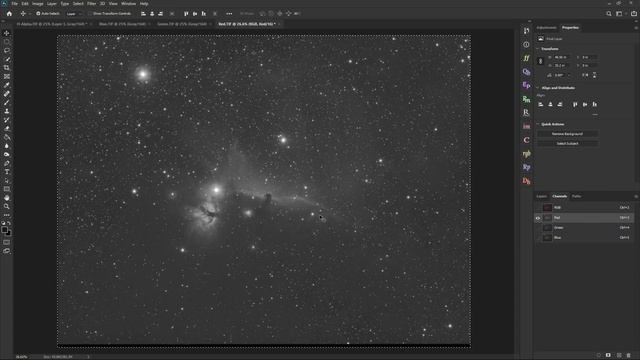Open the Filter menu
640x360 pixels.
click(91, 4)
